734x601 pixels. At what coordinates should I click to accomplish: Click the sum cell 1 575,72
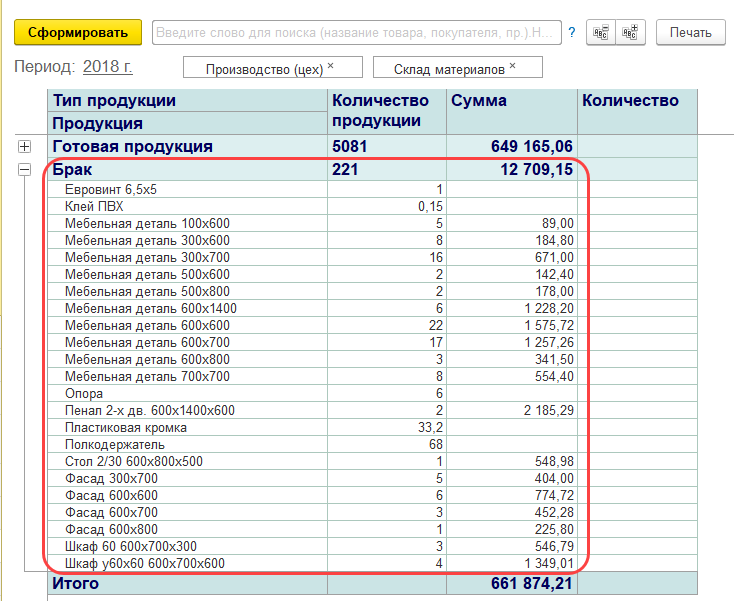(549, 325)
